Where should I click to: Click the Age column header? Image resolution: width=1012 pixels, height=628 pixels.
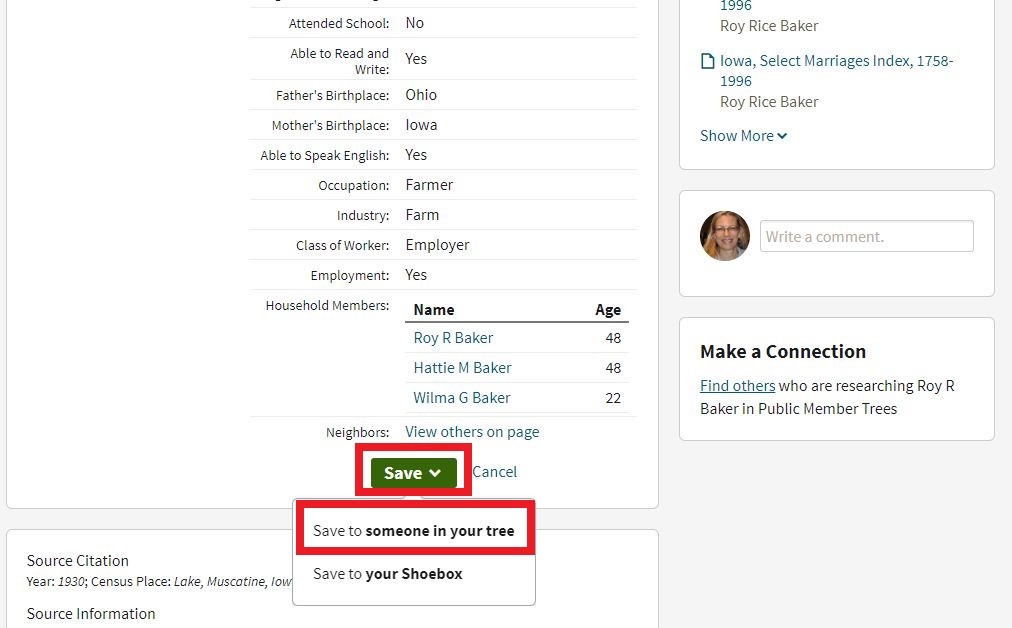608,310
